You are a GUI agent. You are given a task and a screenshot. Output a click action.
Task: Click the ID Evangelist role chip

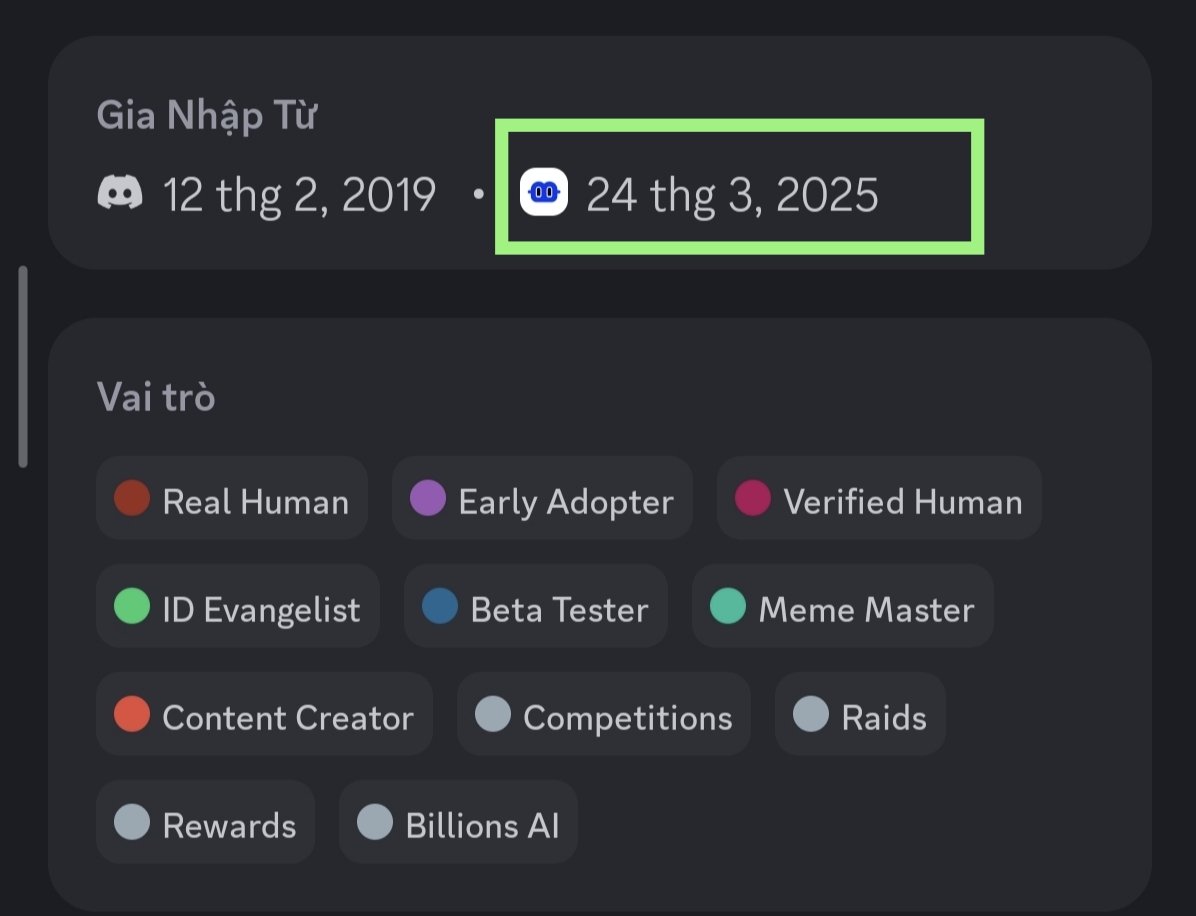[x=238, y=607]
